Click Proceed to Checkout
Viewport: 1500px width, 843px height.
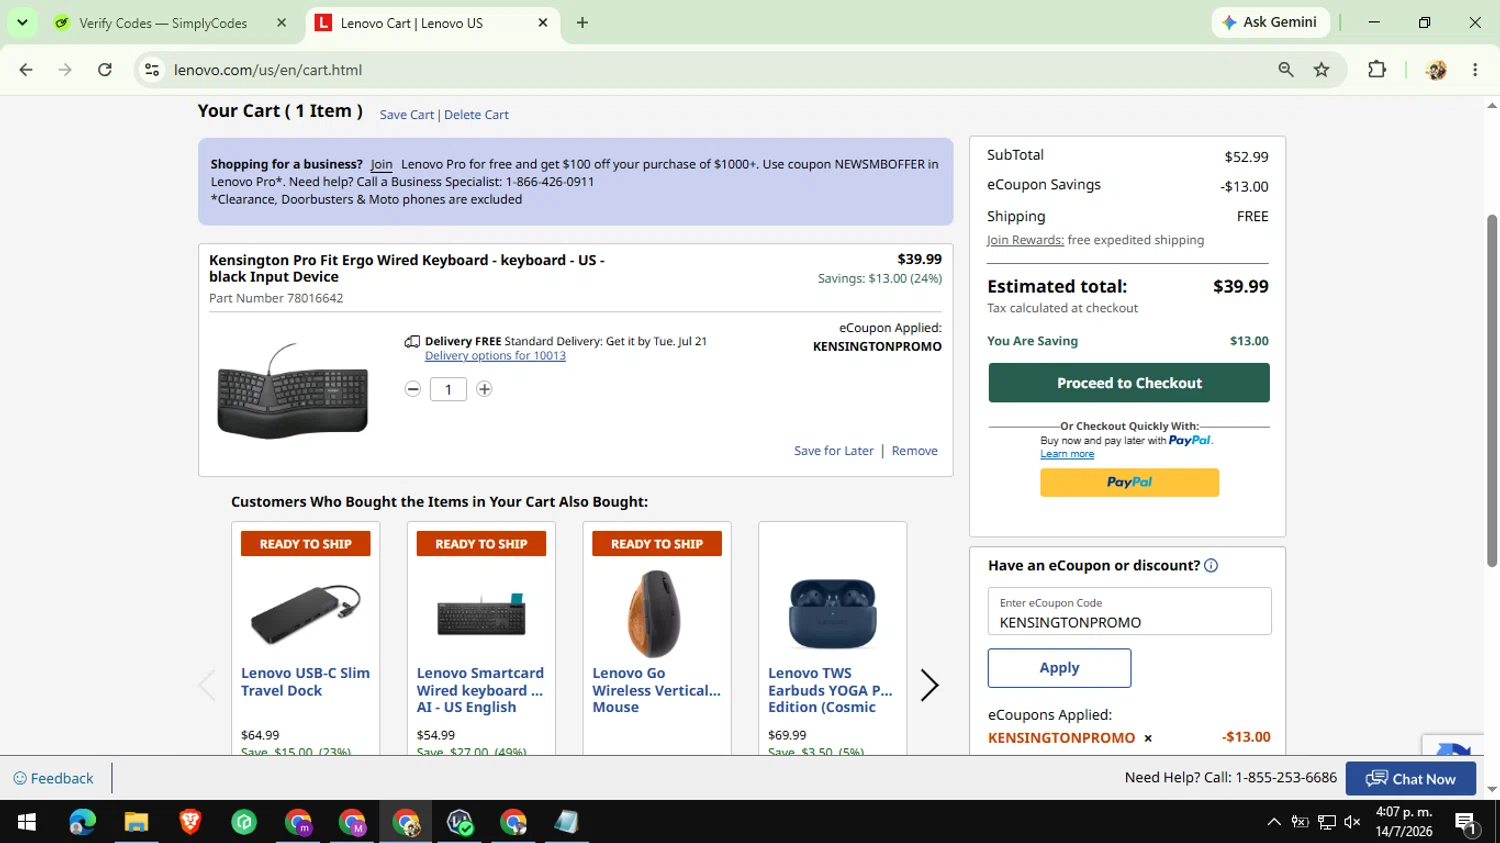(x=1129, y=383)
